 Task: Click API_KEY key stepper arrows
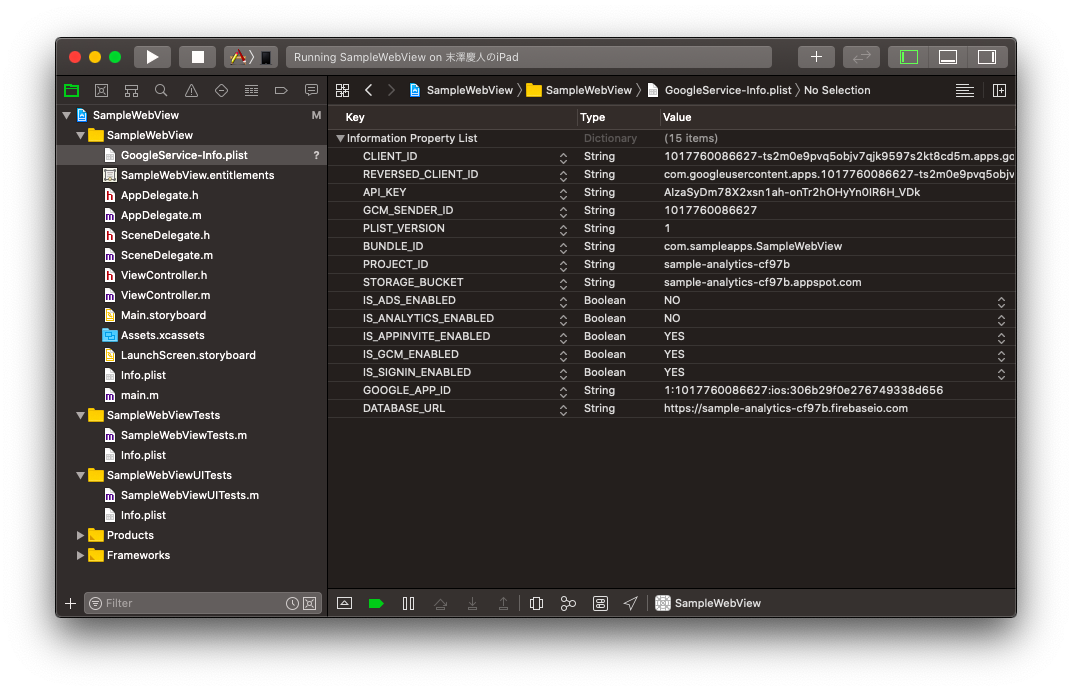pos(563,193)
